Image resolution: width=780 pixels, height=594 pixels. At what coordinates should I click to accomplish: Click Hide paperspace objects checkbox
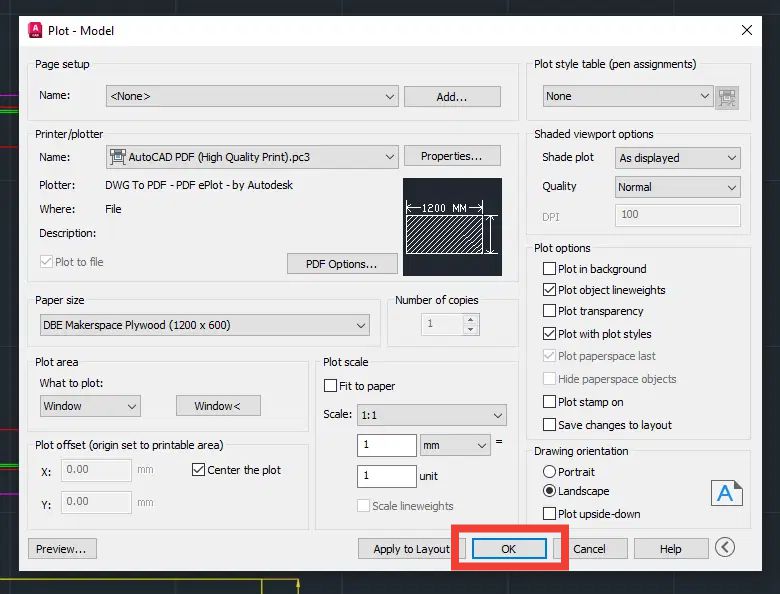pos(549,379)
